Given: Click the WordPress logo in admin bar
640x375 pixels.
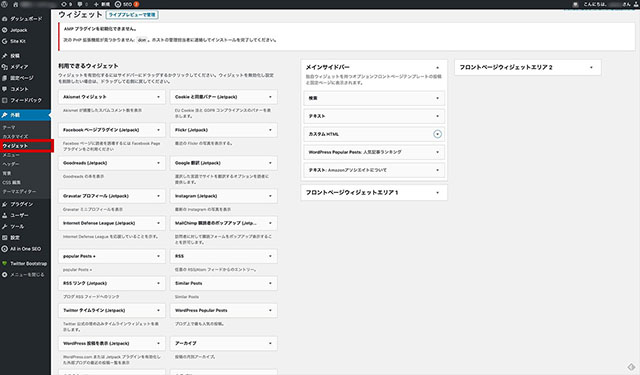Looking at the screenshot, I should coord(4,4).
